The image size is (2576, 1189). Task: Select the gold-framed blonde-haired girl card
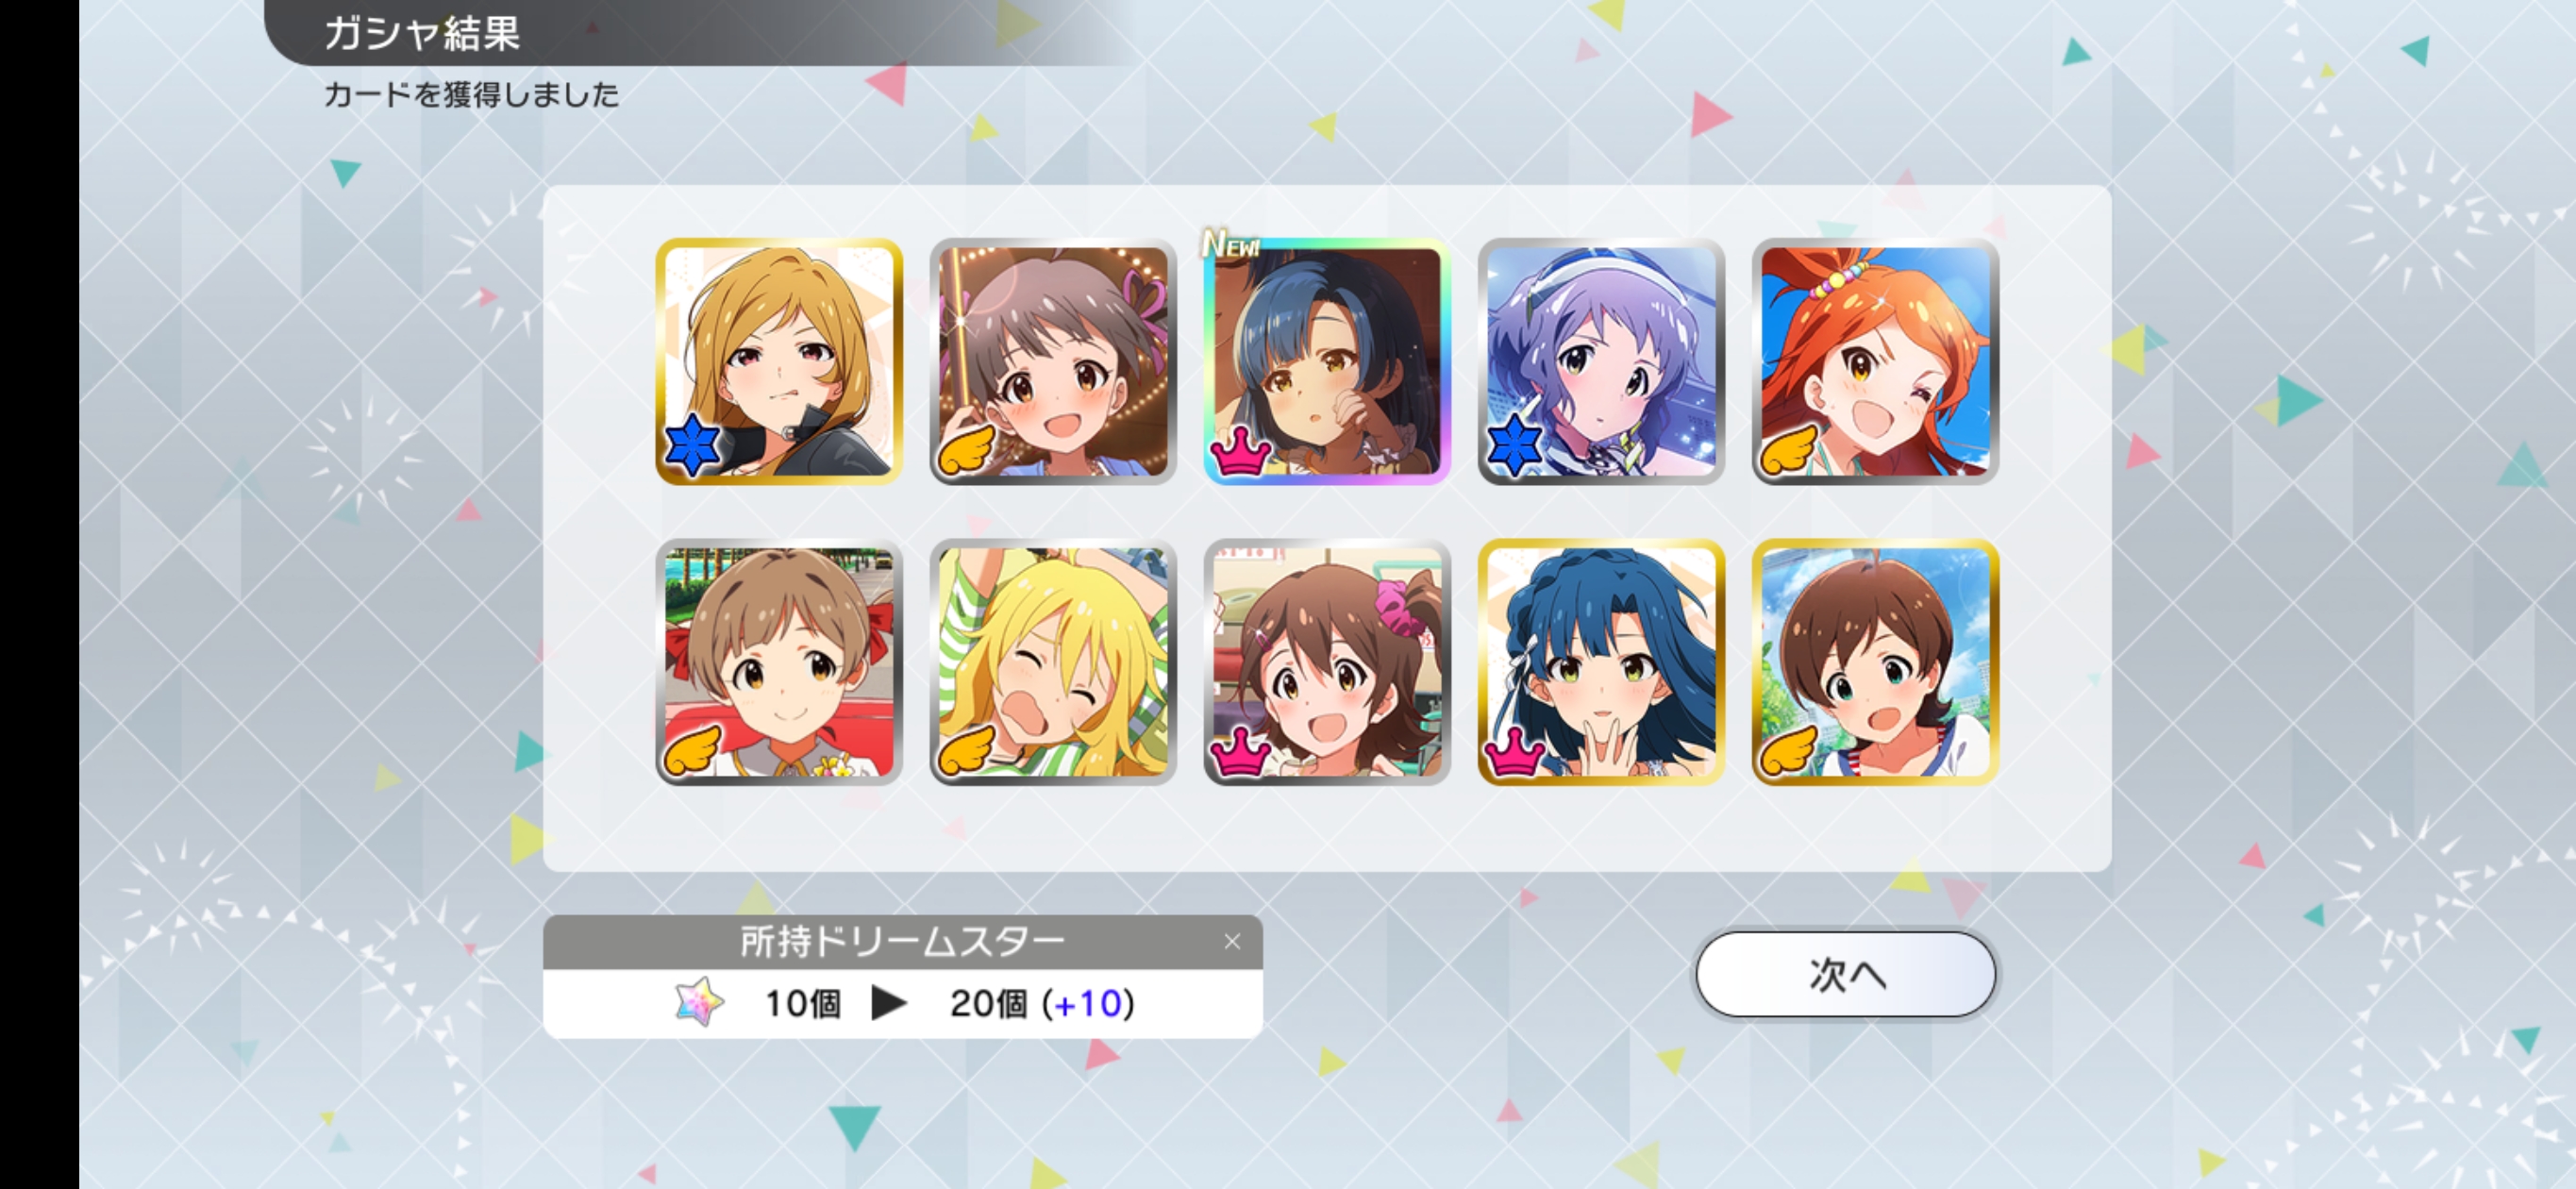coord(779,361)
